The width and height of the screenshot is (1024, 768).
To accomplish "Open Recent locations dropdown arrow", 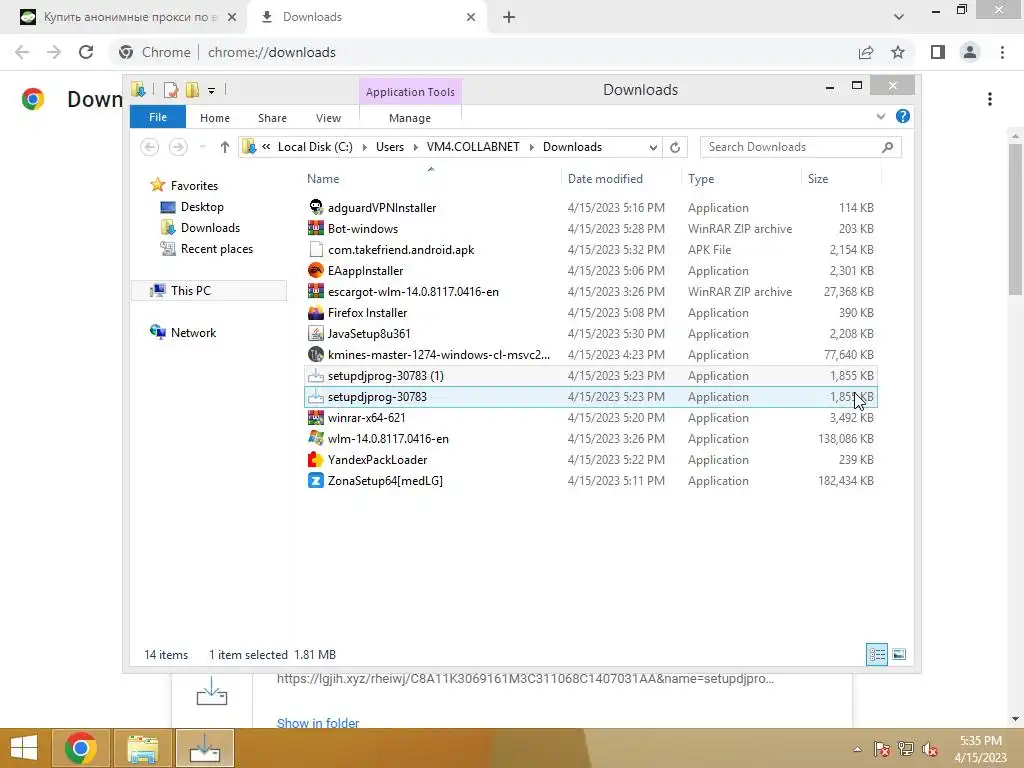I will click(202, 147).
